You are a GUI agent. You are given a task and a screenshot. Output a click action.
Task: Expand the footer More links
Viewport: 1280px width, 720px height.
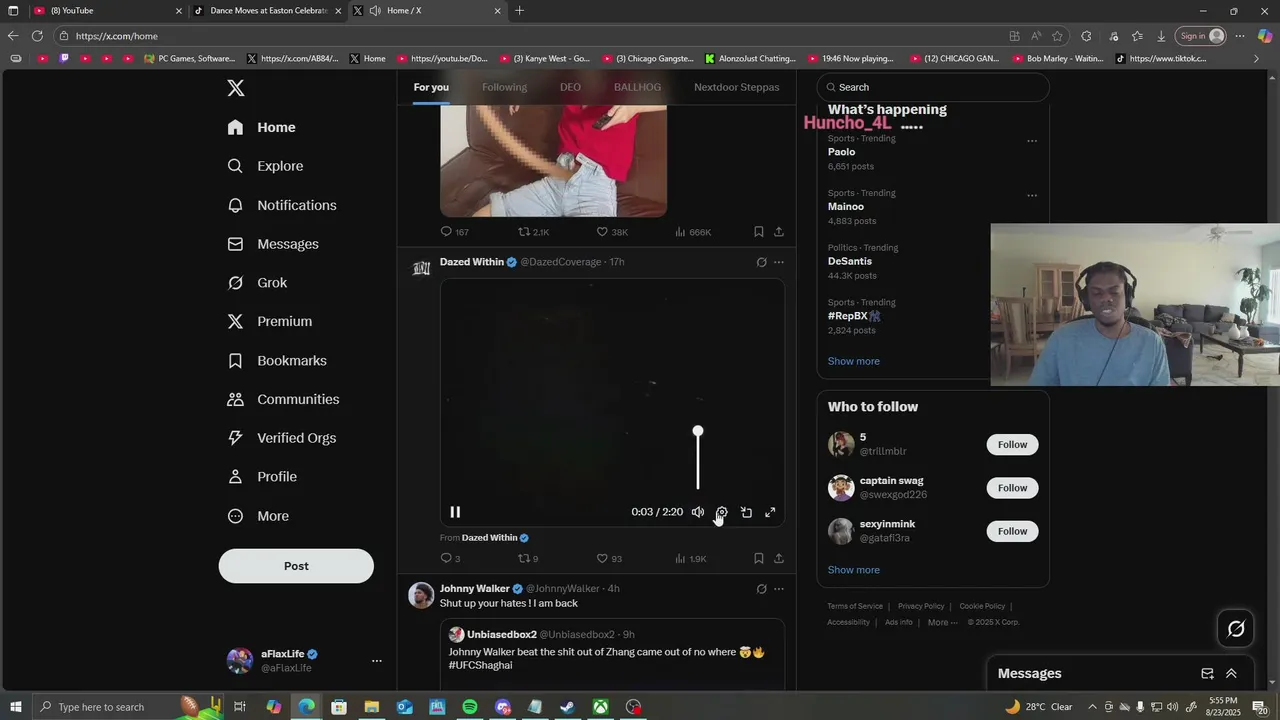(x=942, y=622)
